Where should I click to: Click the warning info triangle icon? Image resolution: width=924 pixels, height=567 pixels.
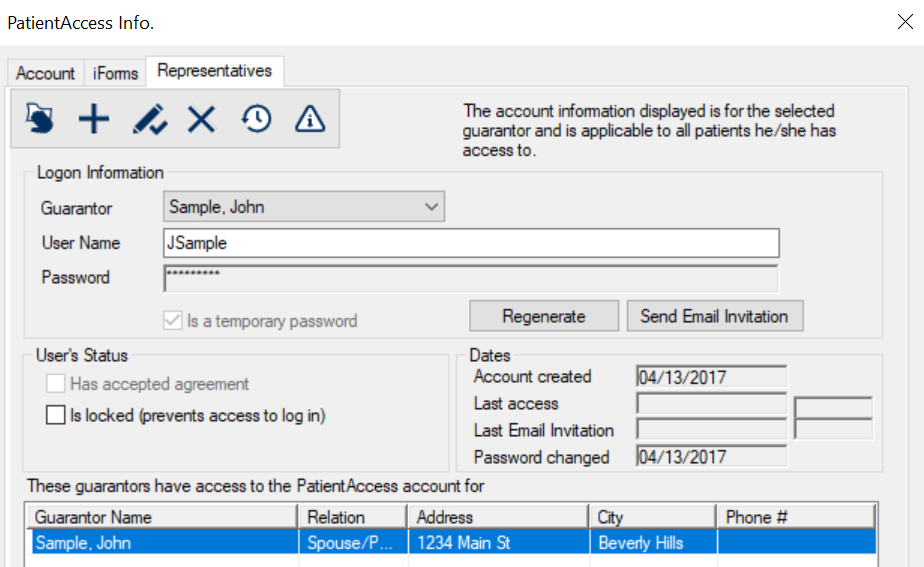point(310,119)
